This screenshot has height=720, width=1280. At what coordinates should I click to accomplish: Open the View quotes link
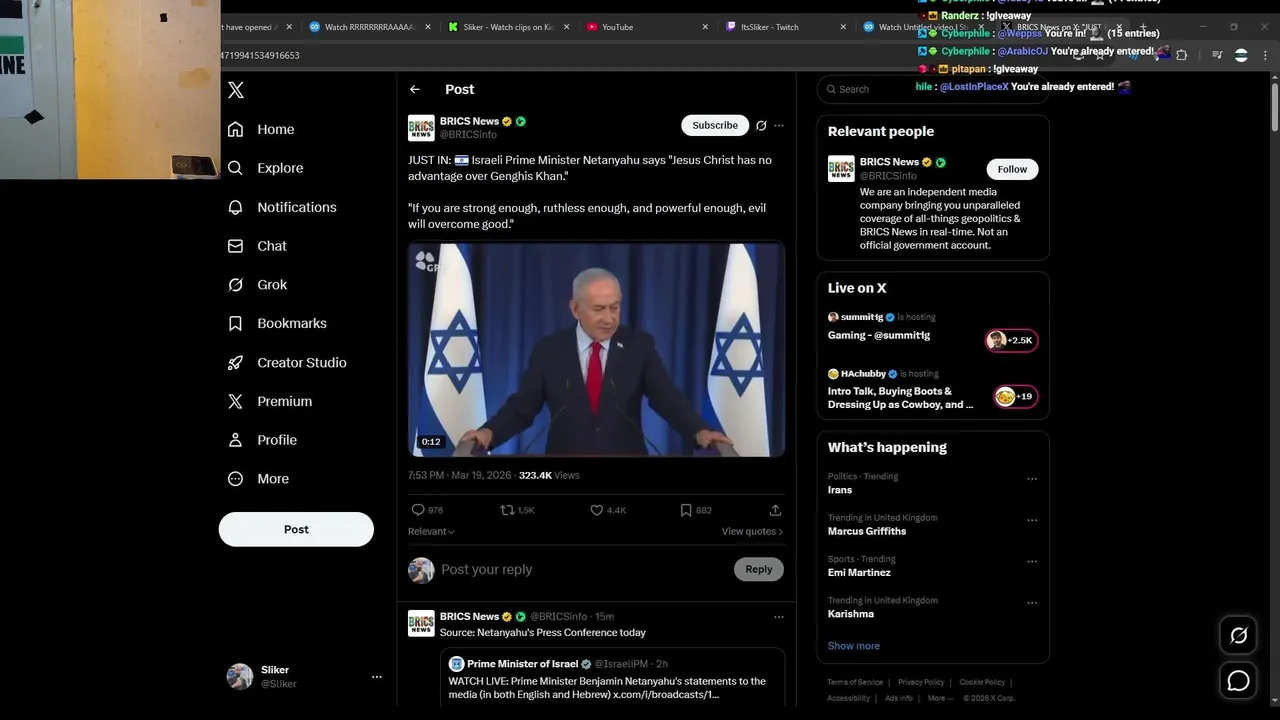click(752, 532)
